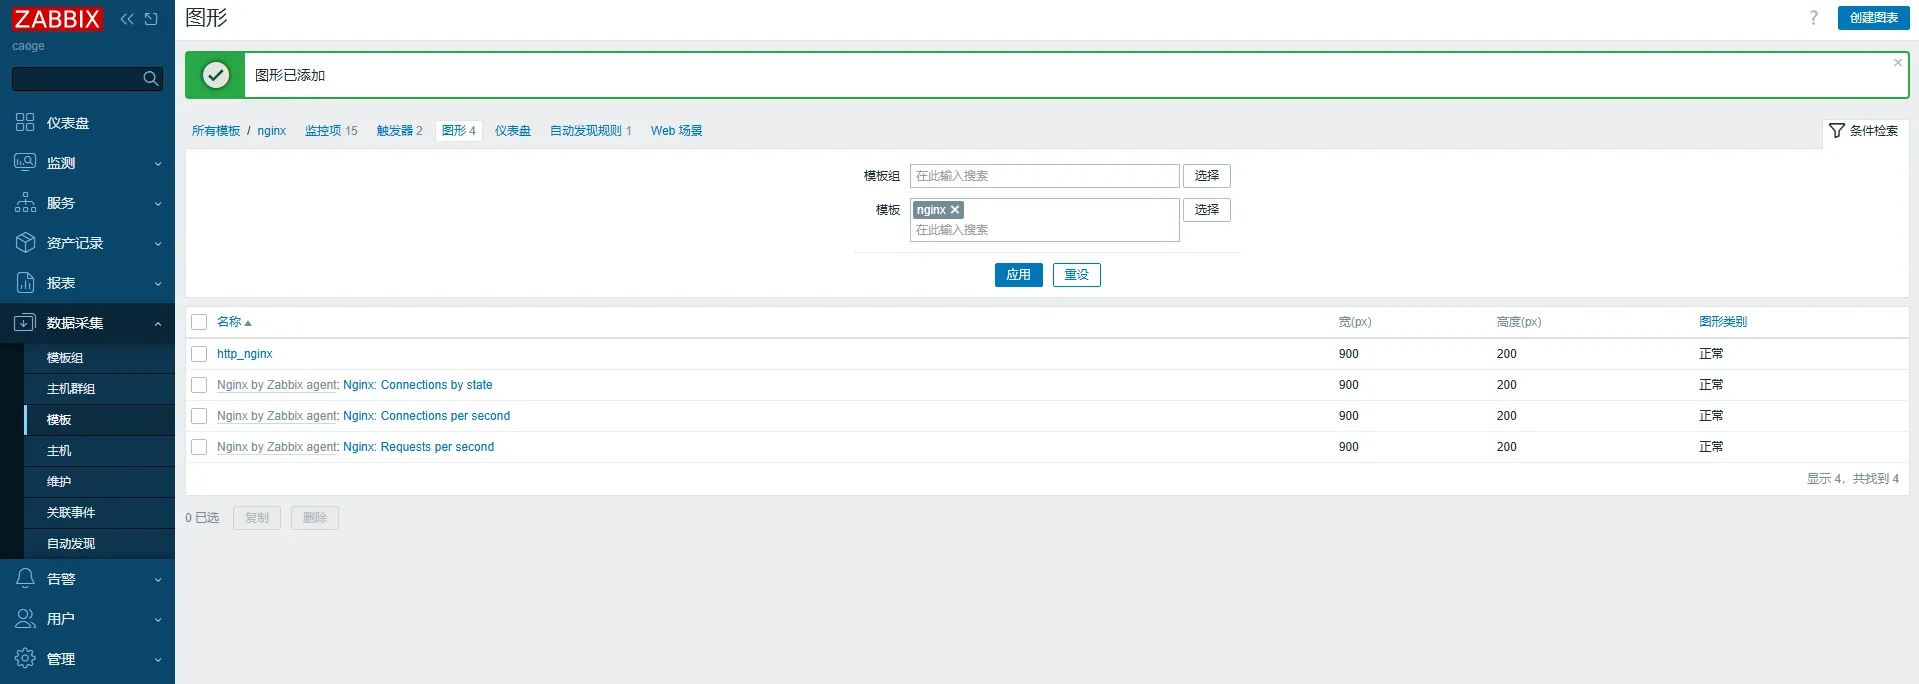Click the 监测 monitoring icon

click(25, 162)
